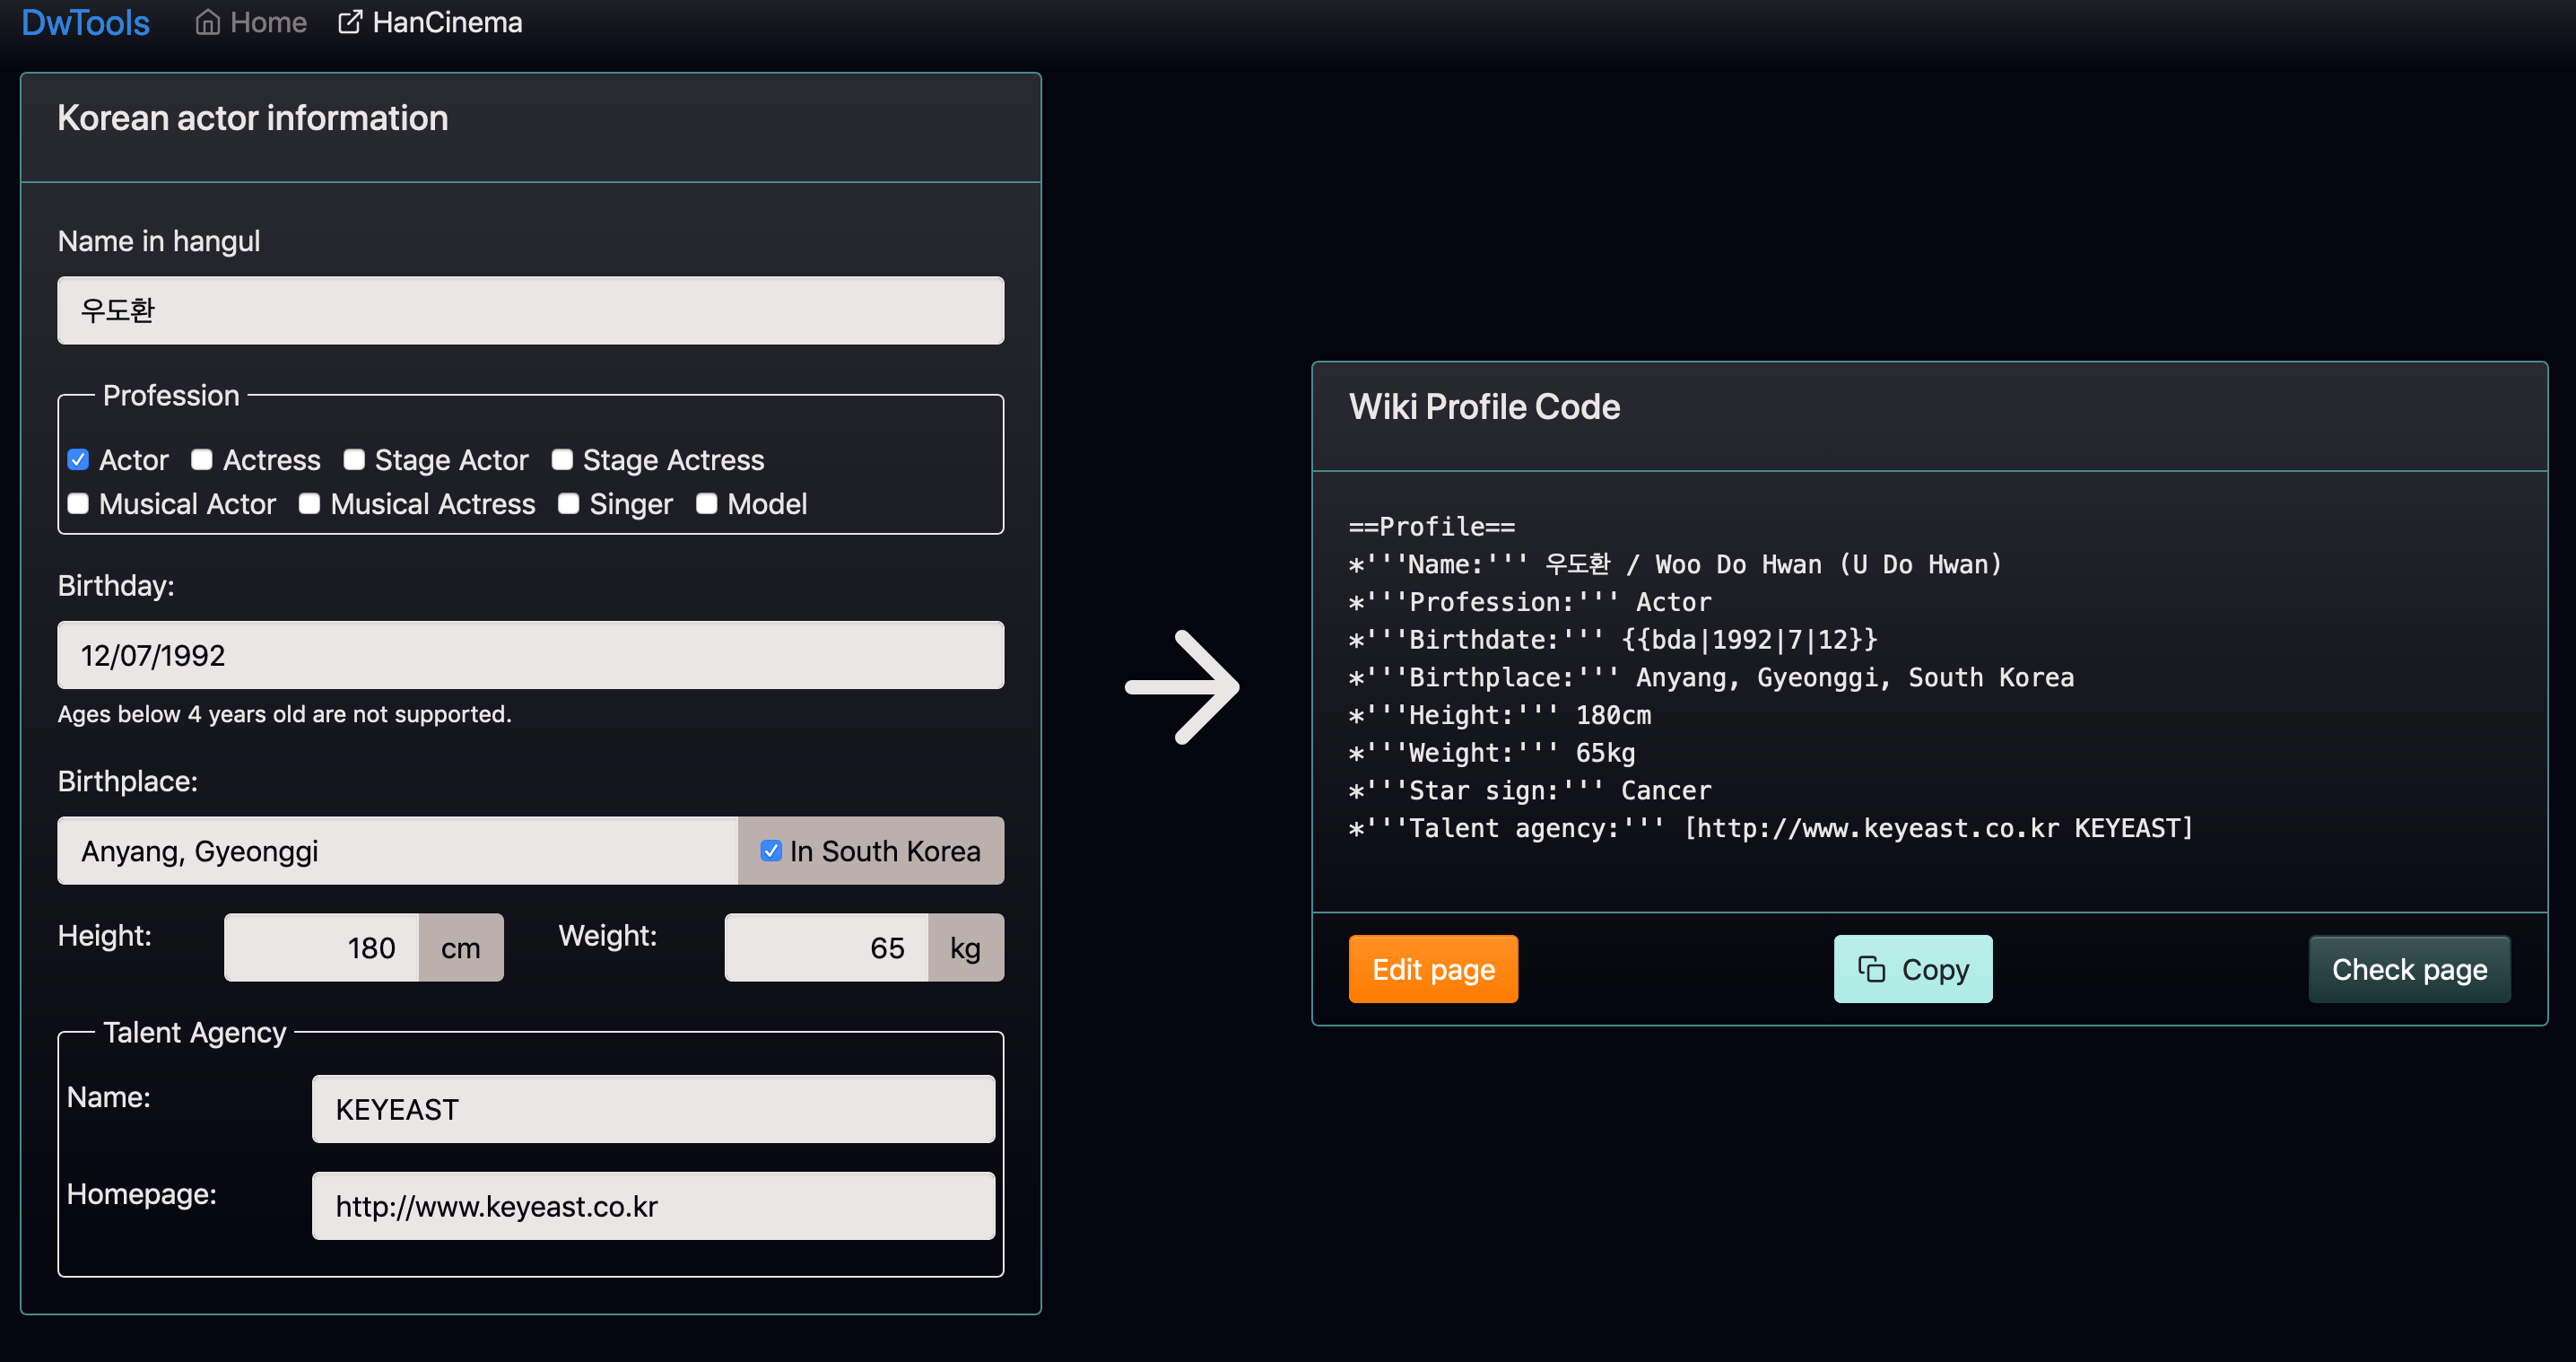Screen dimensions: 2576x1362
Task: Check the Actress checkbox
Action: 202,459
